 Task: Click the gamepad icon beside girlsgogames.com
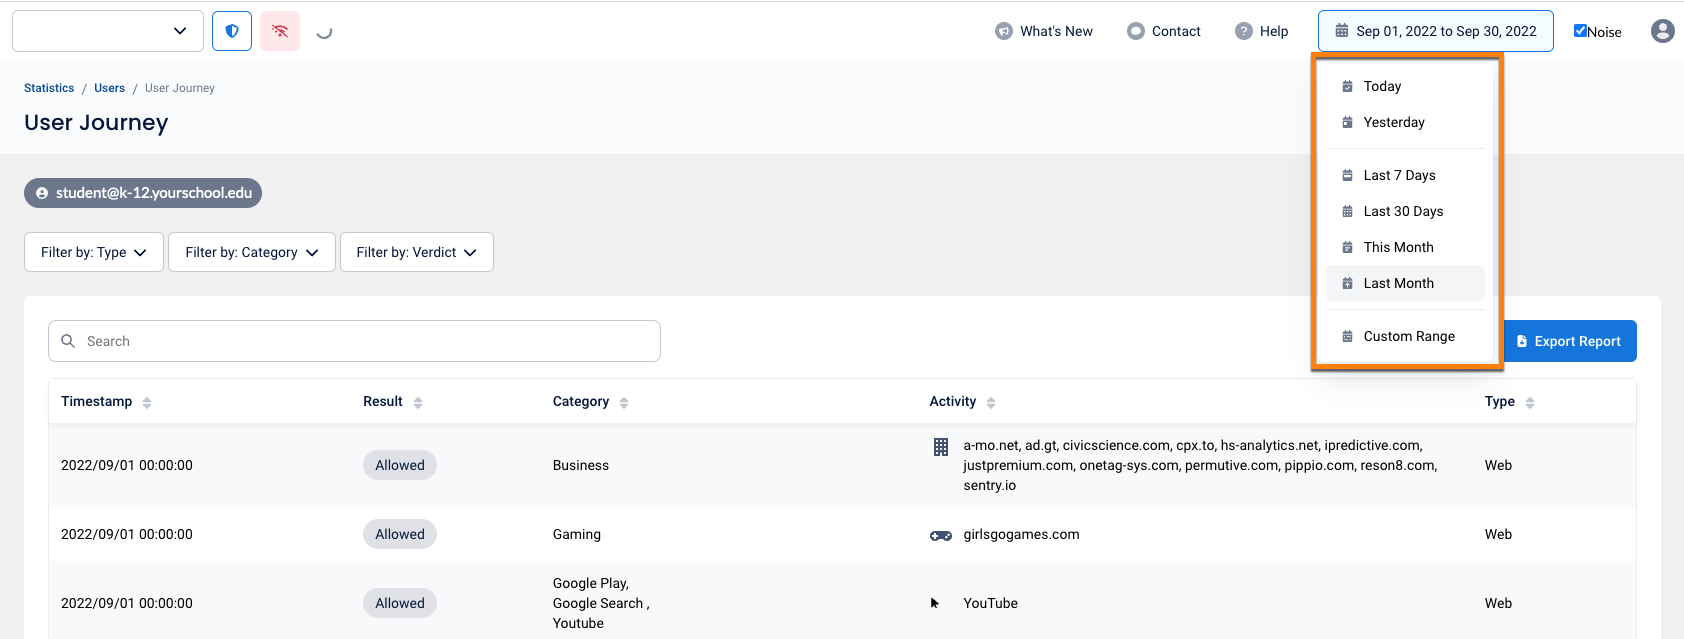point(941,535)
